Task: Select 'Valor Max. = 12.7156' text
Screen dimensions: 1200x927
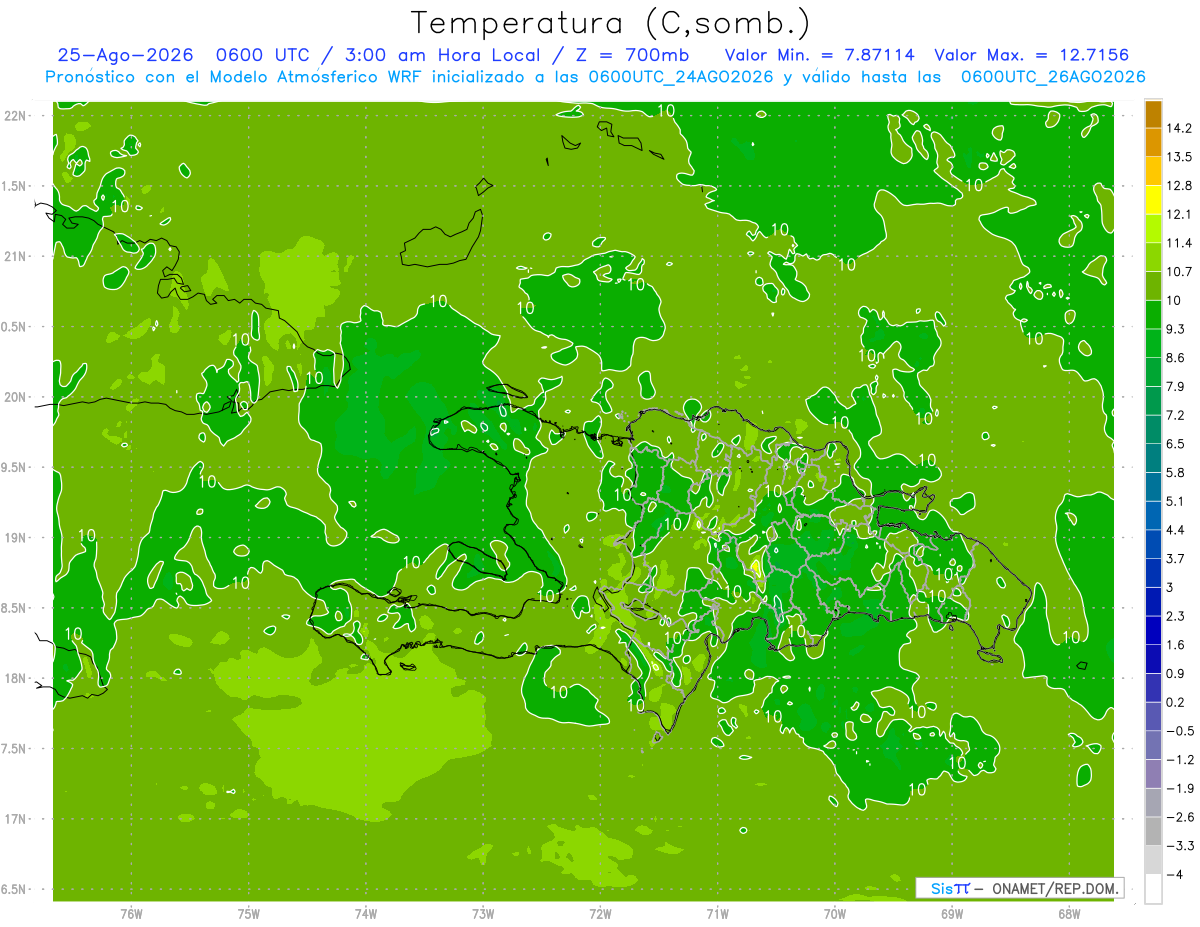Action: click(1031, 56)
